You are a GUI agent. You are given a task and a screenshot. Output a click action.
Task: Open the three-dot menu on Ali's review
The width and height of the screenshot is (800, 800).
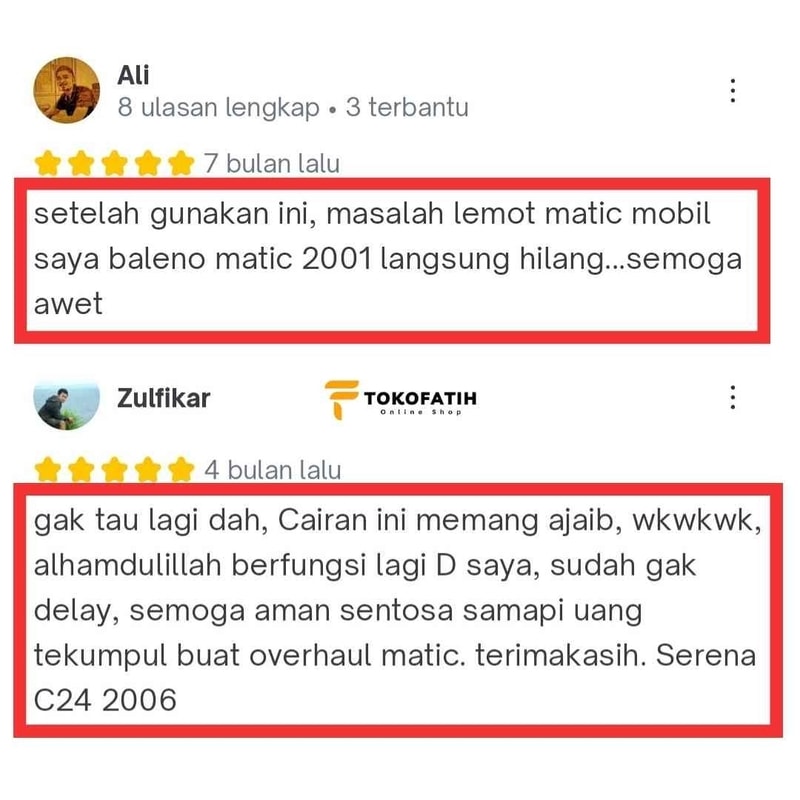click(733, 91)
